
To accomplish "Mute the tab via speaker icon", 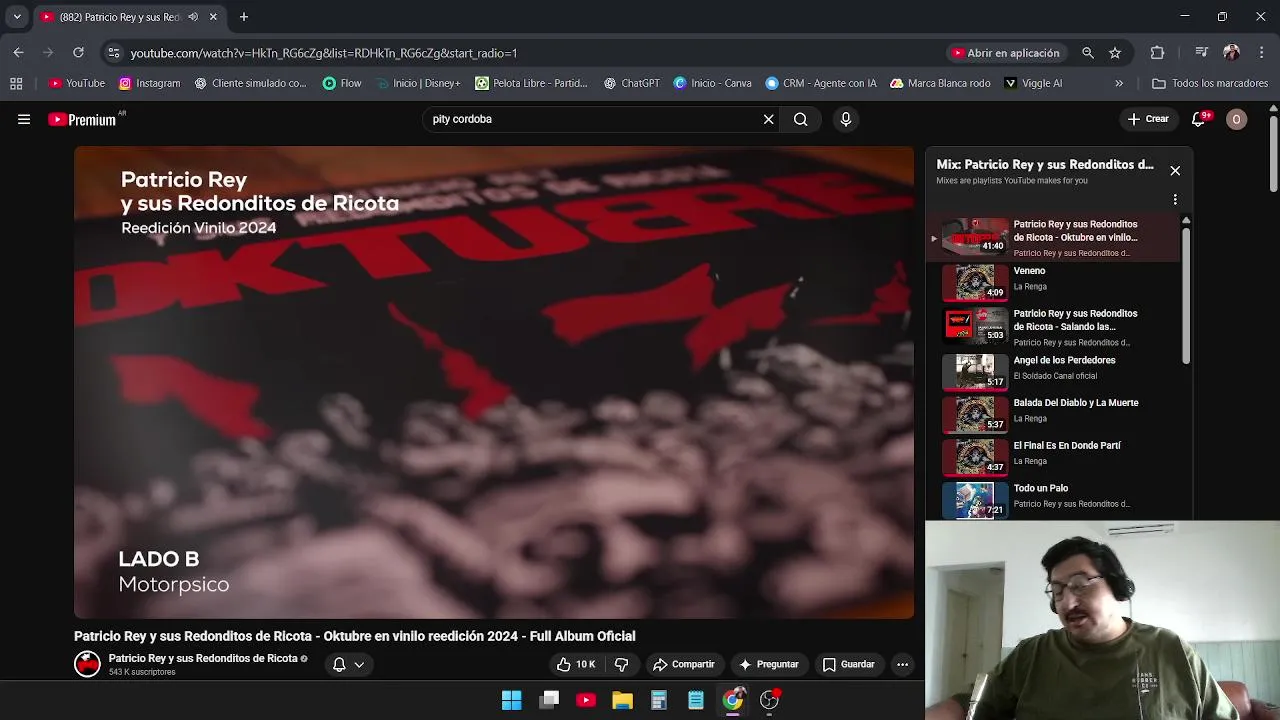I will point(192,17).
